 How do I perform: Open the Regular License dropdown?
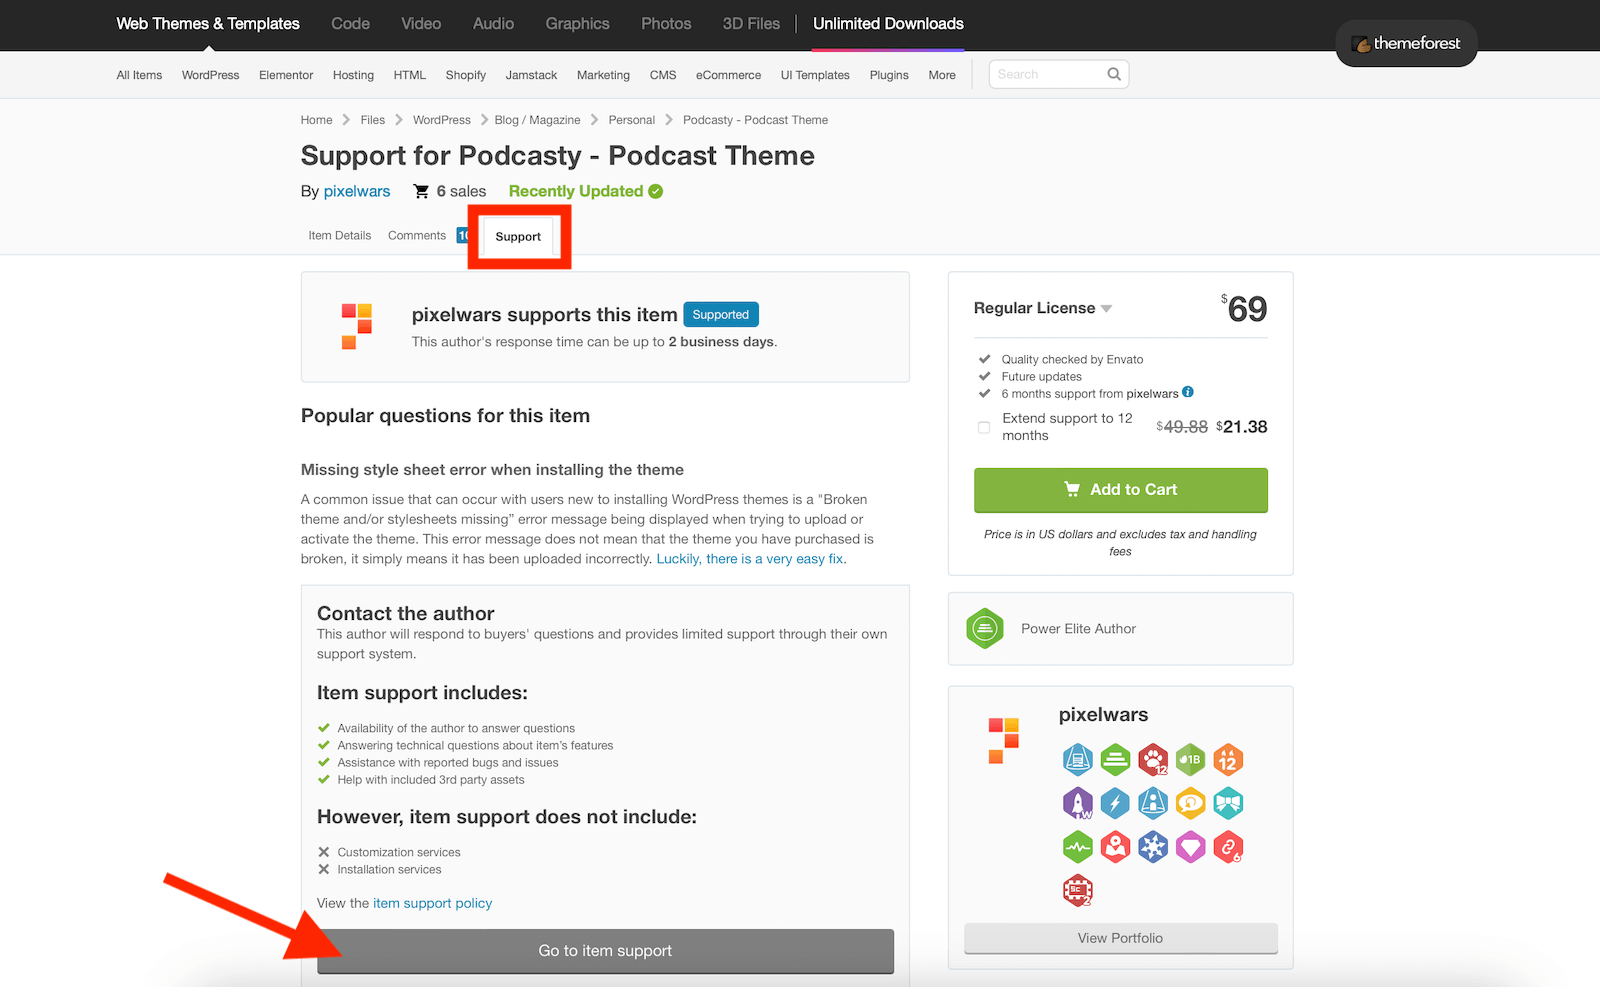coord(1043,308)
